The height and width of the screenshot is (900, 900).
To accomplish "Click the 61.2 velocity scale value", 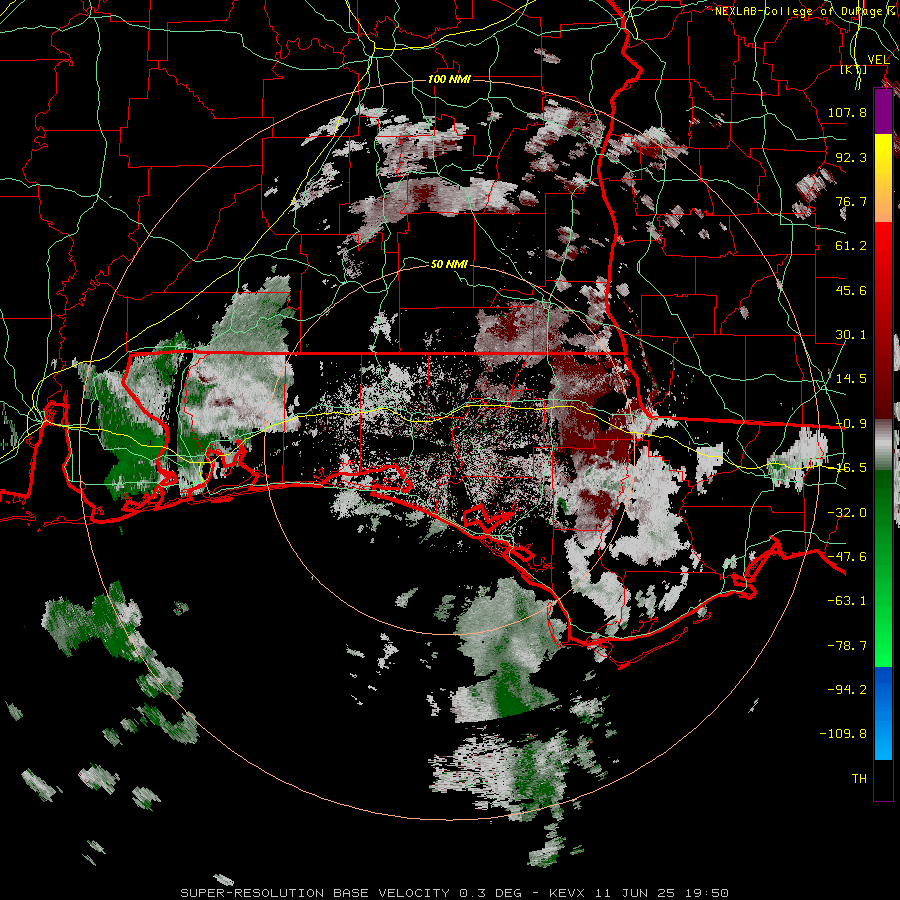I will pyautogui.click(x=851, y=246).
